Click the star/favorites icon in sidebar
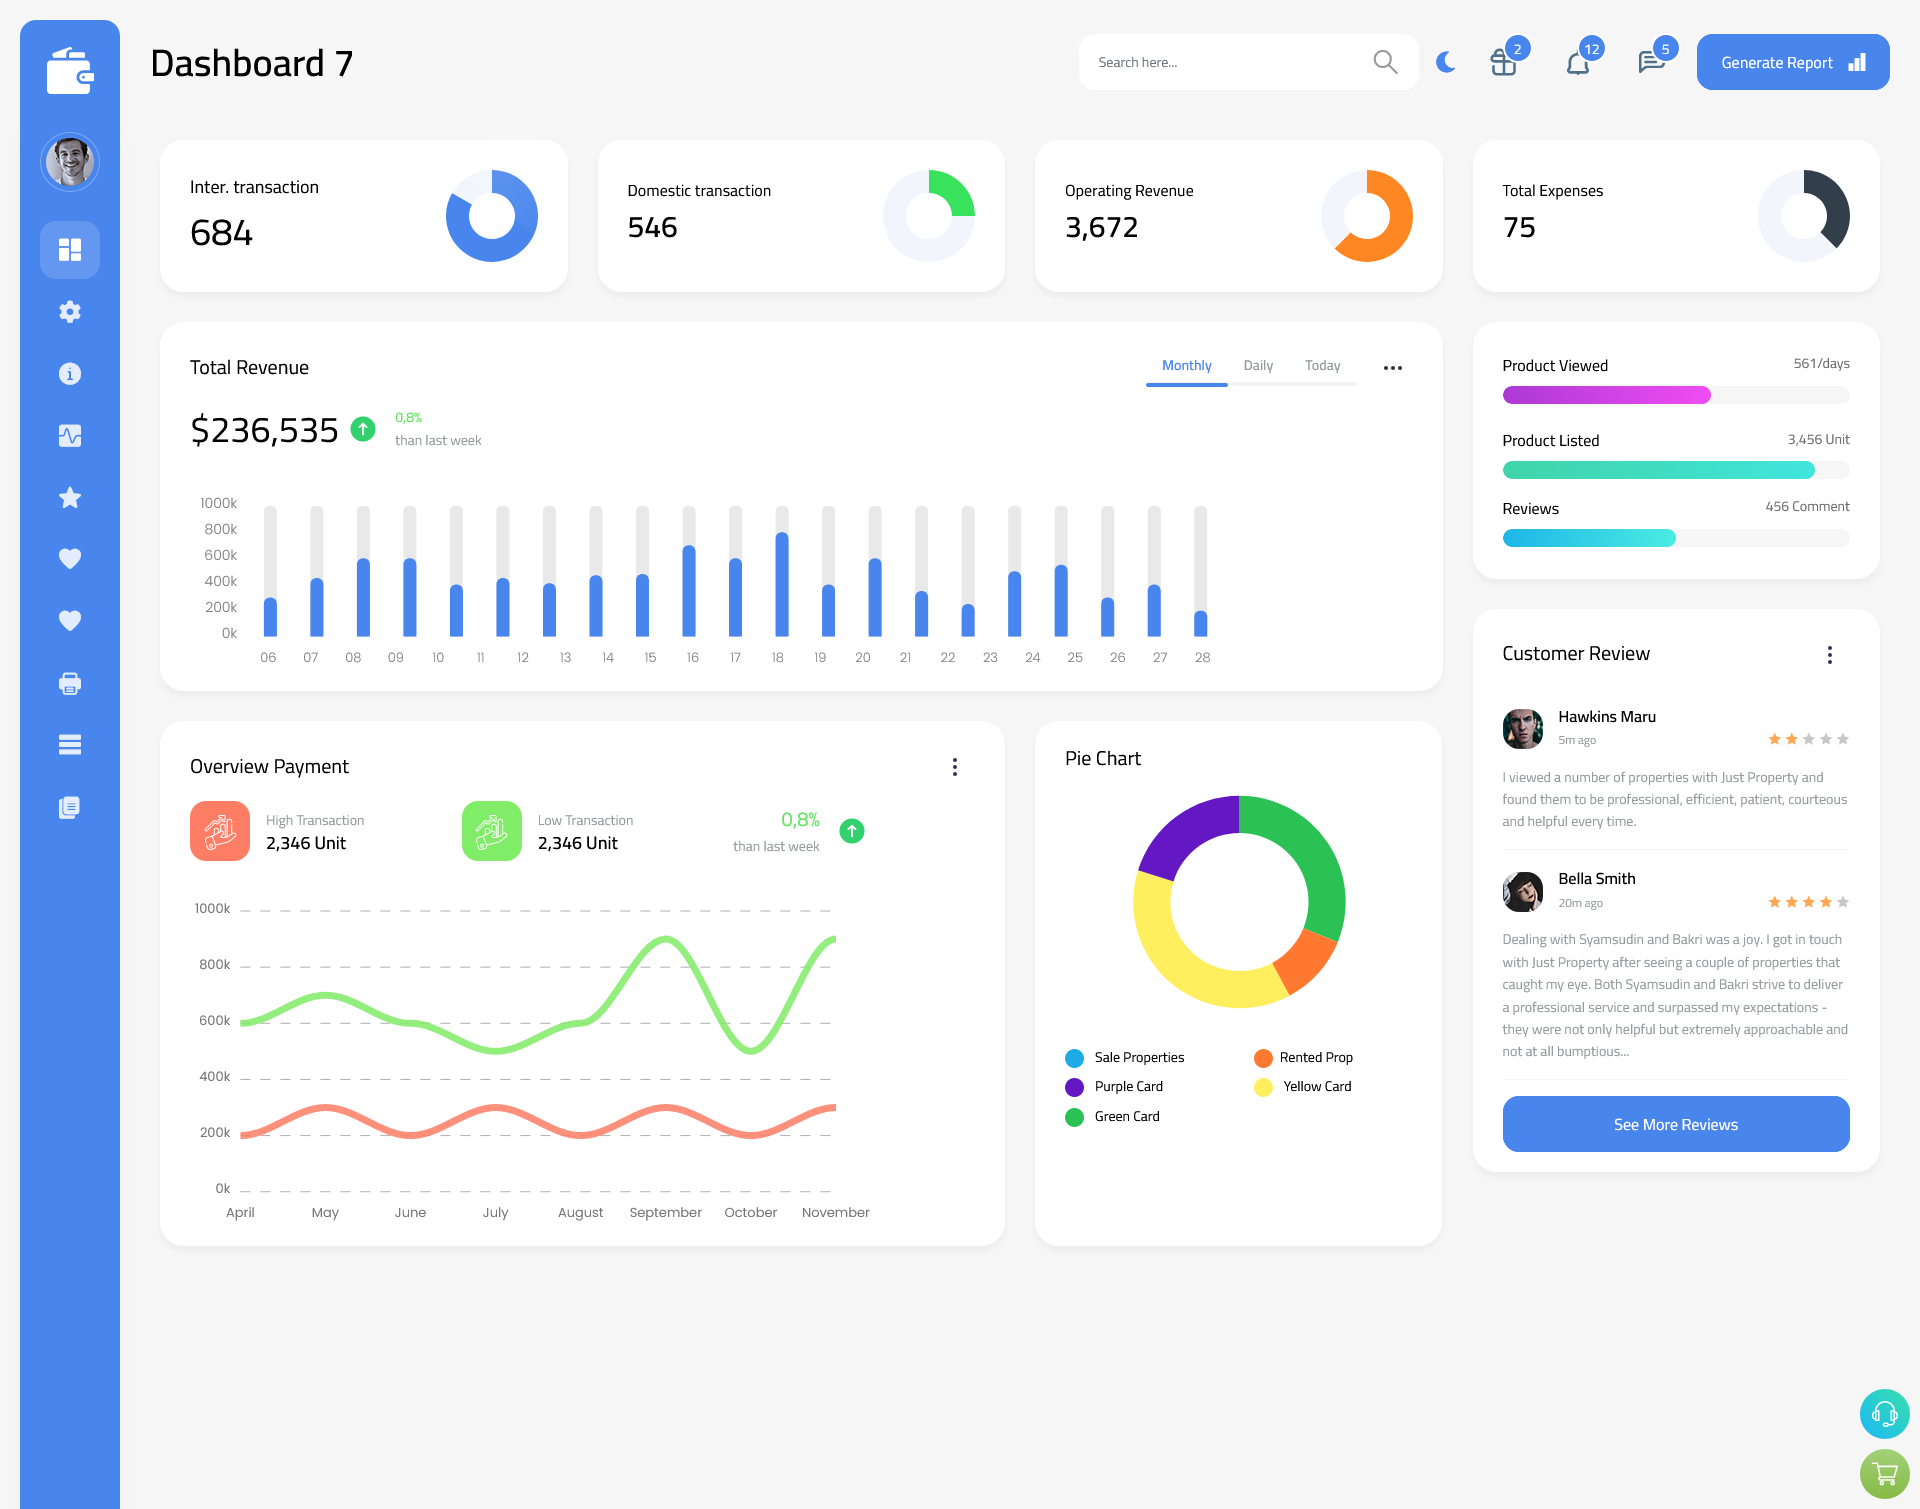Image resolution: width=1920 pixels, height=1509 pixels. click(70, 499)
